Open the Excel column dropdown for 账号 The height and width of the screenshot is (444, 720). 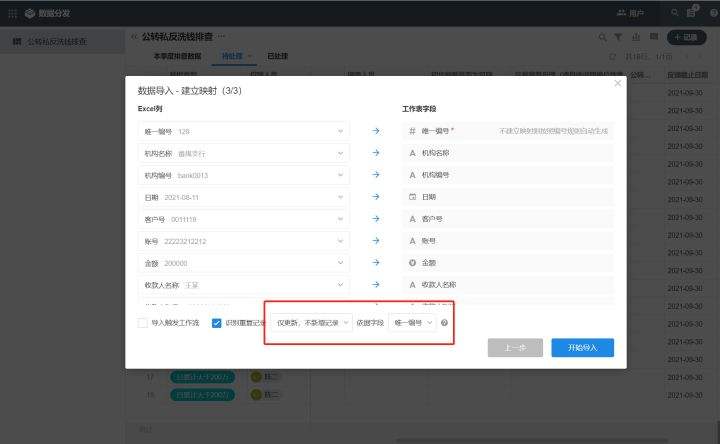pyautogui.click(x=243, y=241)
